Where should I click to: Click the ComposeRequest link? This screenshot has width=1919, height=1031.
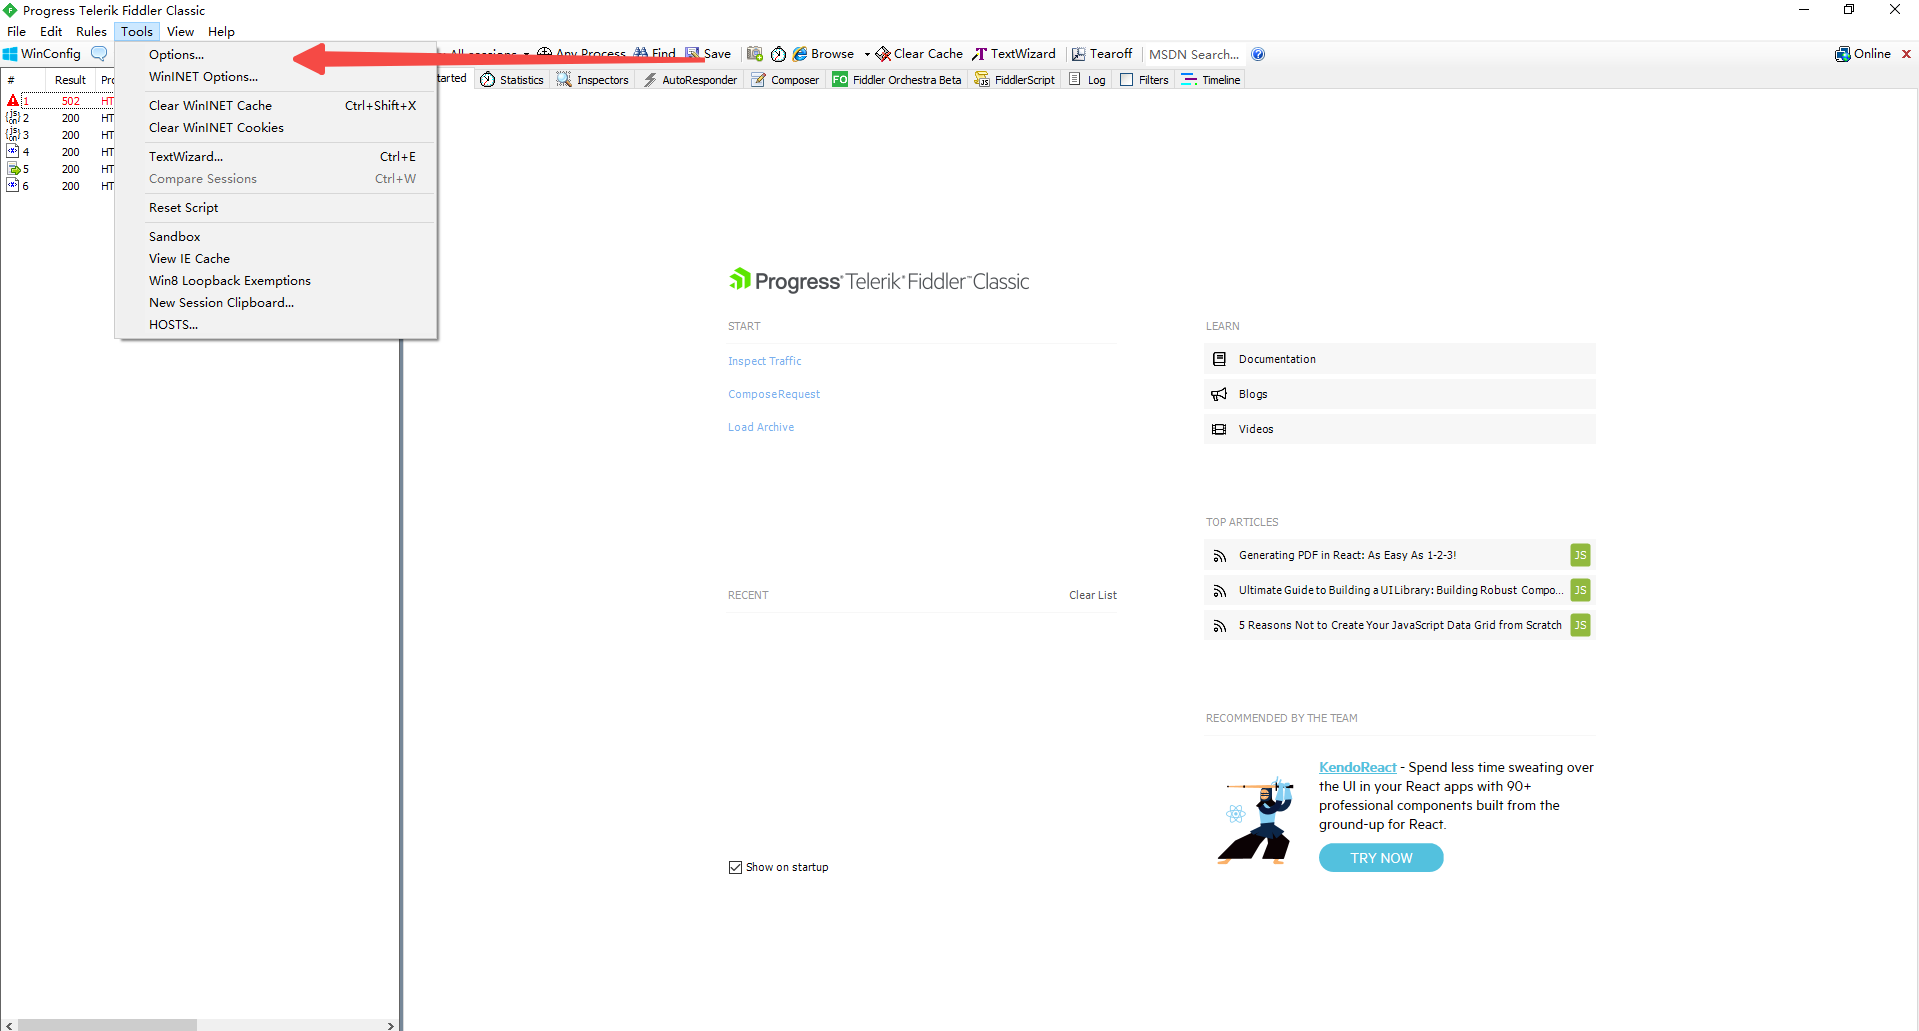tap(774, 394)
